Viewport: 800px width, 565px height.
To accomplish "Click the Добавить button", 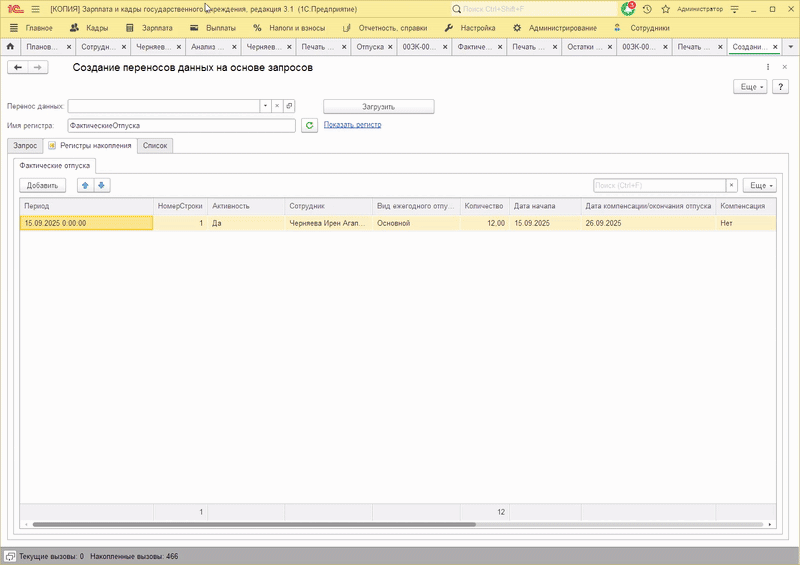I will [x=42, y=185].
